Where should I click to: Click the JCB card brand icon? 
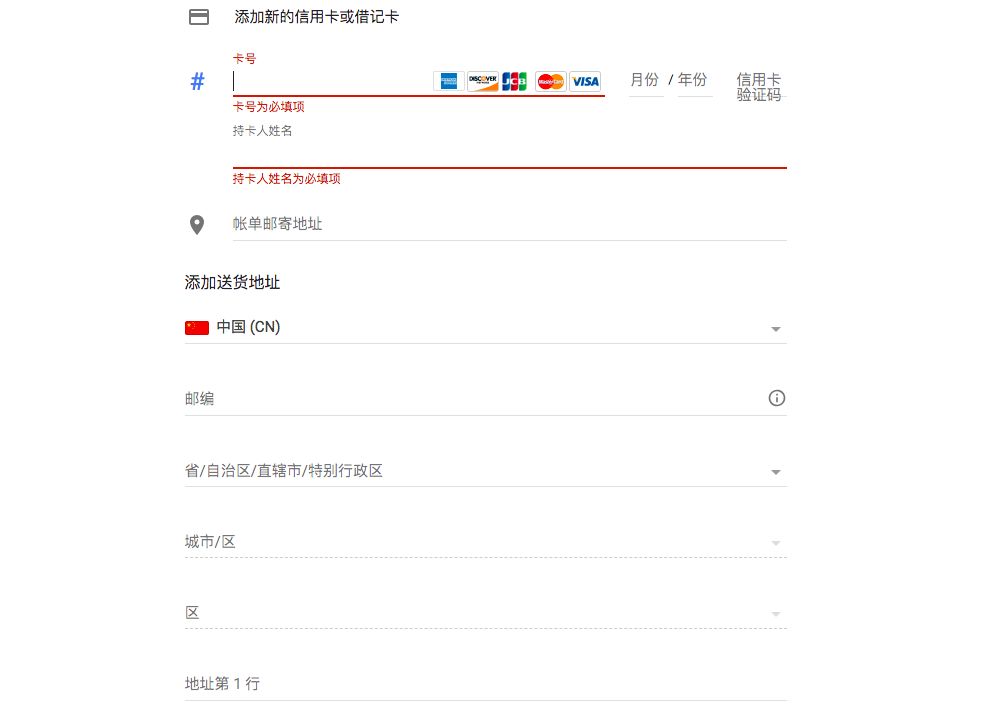(x=515, y=81)
